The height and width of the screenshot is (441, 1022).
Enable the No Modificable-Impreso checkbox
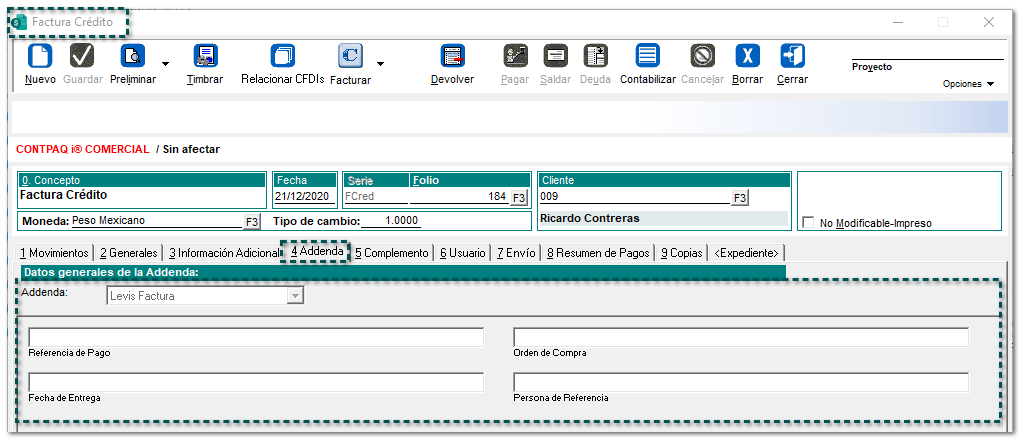coord(809,224)
